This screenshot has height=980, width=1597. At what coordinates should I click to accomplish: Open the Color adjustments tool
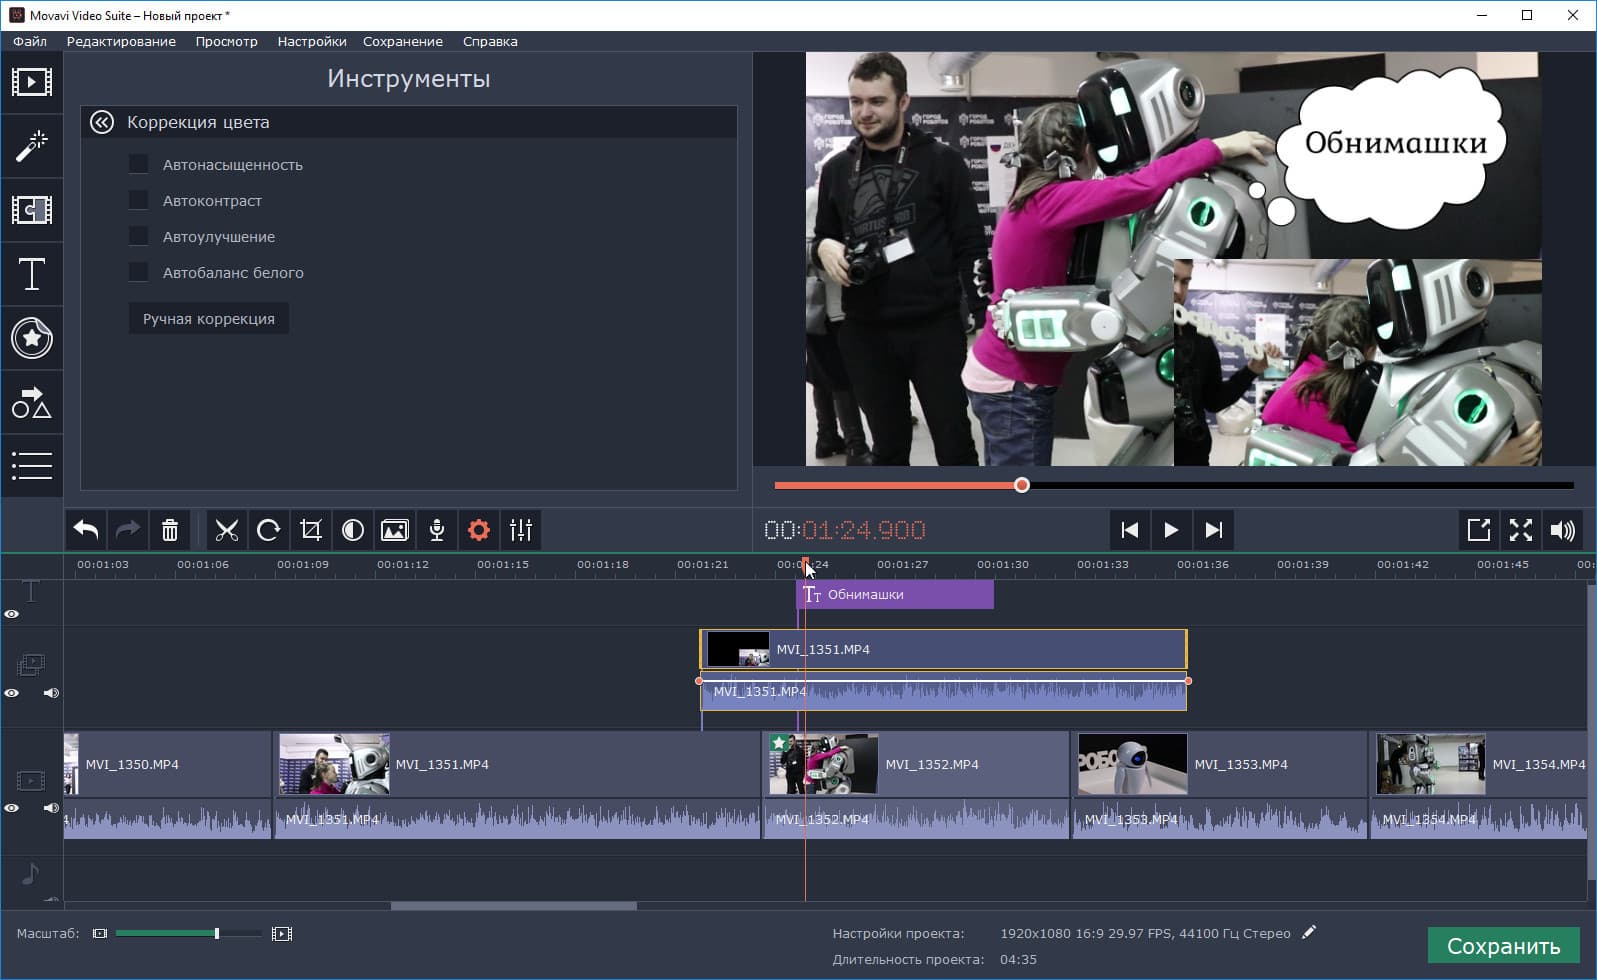(353, 530)
